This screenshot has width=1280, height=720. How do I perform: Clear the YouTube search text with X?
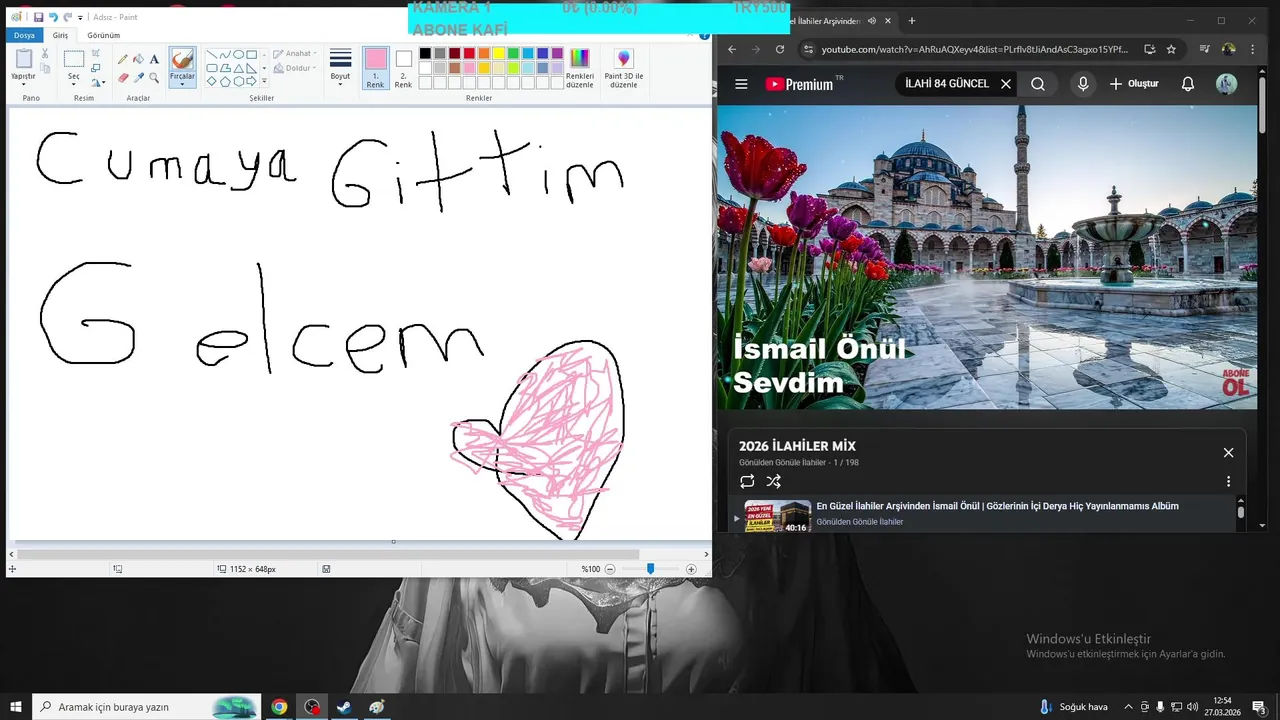tap(1006, 84)
